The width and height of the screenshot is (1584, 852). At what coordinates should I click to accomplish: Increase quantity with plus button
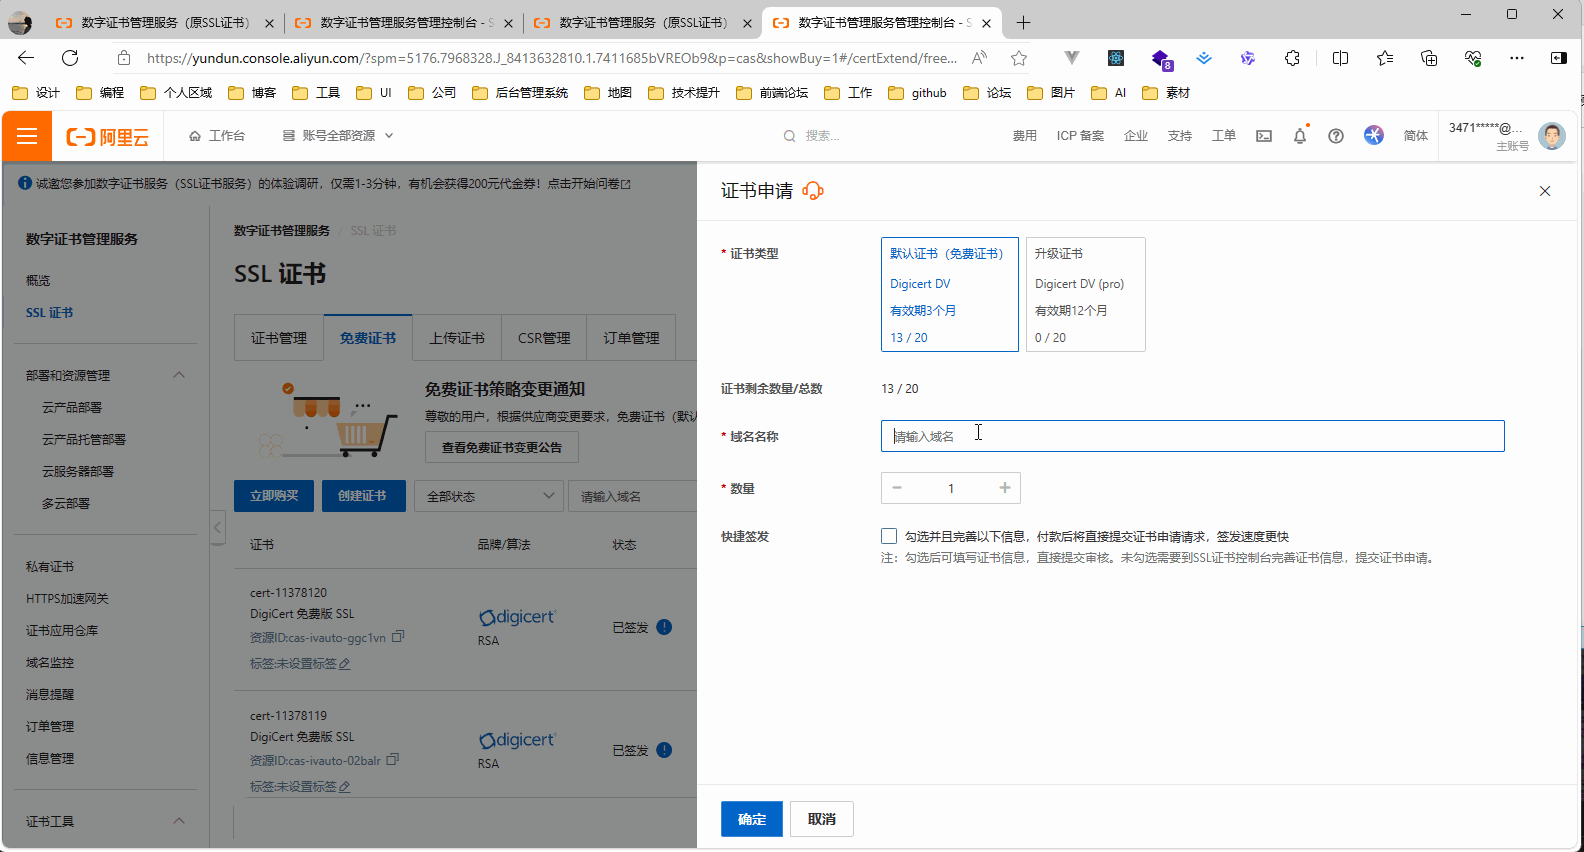1005,488
